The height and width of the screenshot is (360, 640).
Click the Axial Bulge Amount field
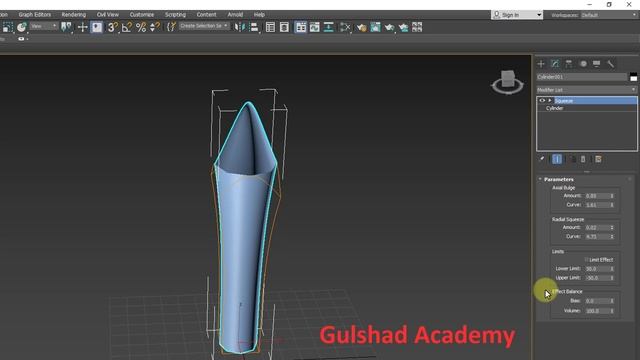pos(596,196)
